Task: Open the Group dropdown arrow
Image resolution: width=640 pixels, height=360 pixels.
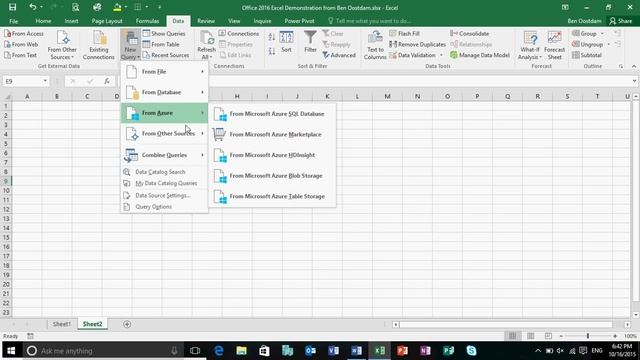Action: click(602, 33)
